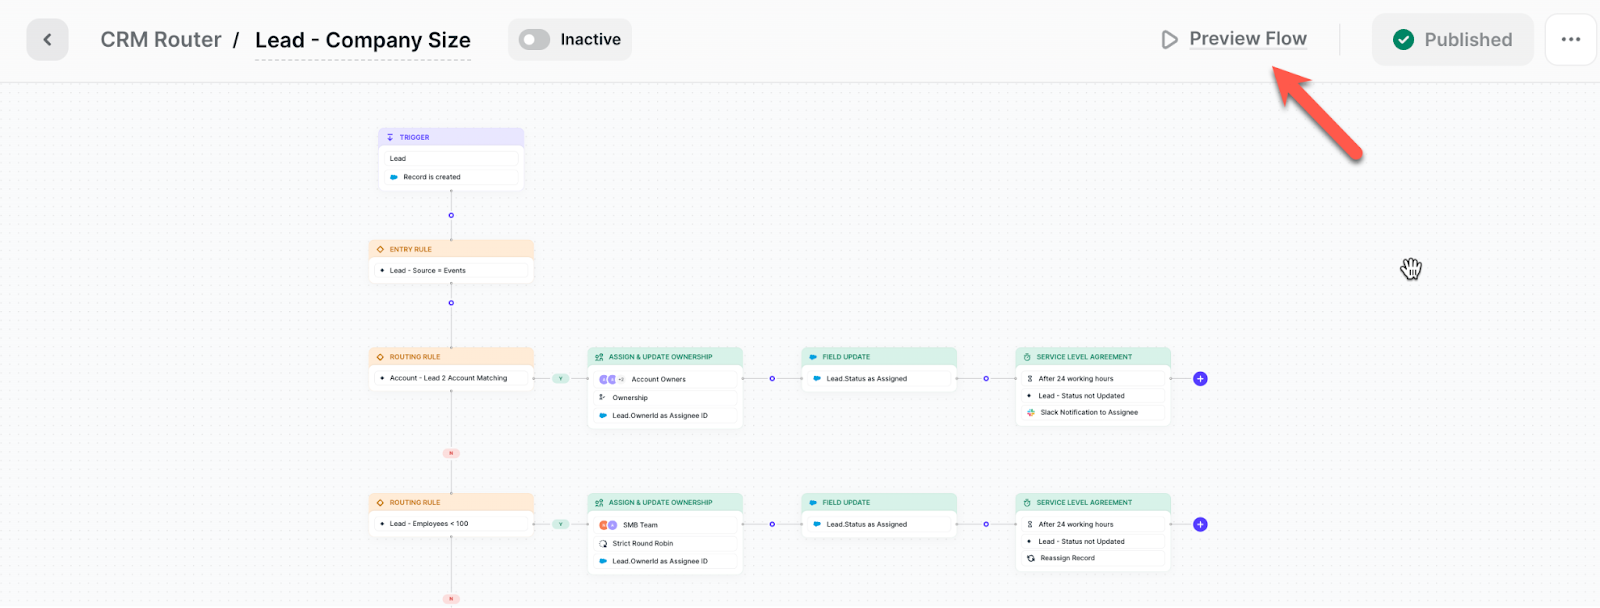Select Account - Lead 2 Account Matching rule

tap(451, 378)
